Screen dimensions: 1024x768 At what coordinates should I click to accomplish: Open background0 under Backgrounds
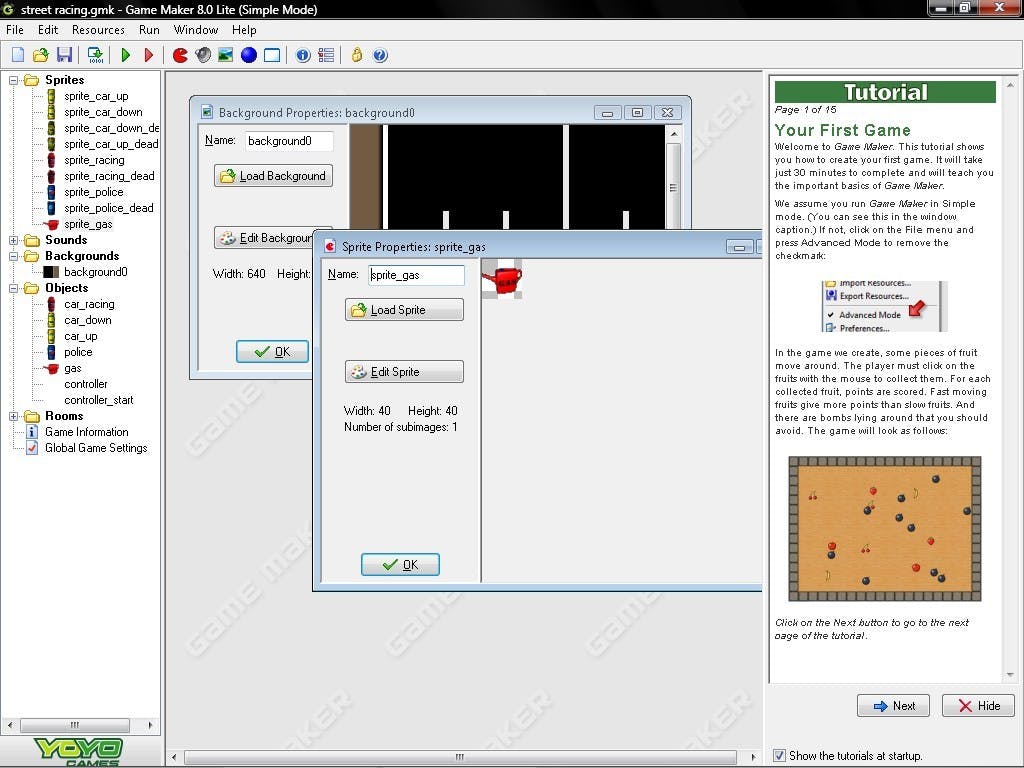[95, 272]
